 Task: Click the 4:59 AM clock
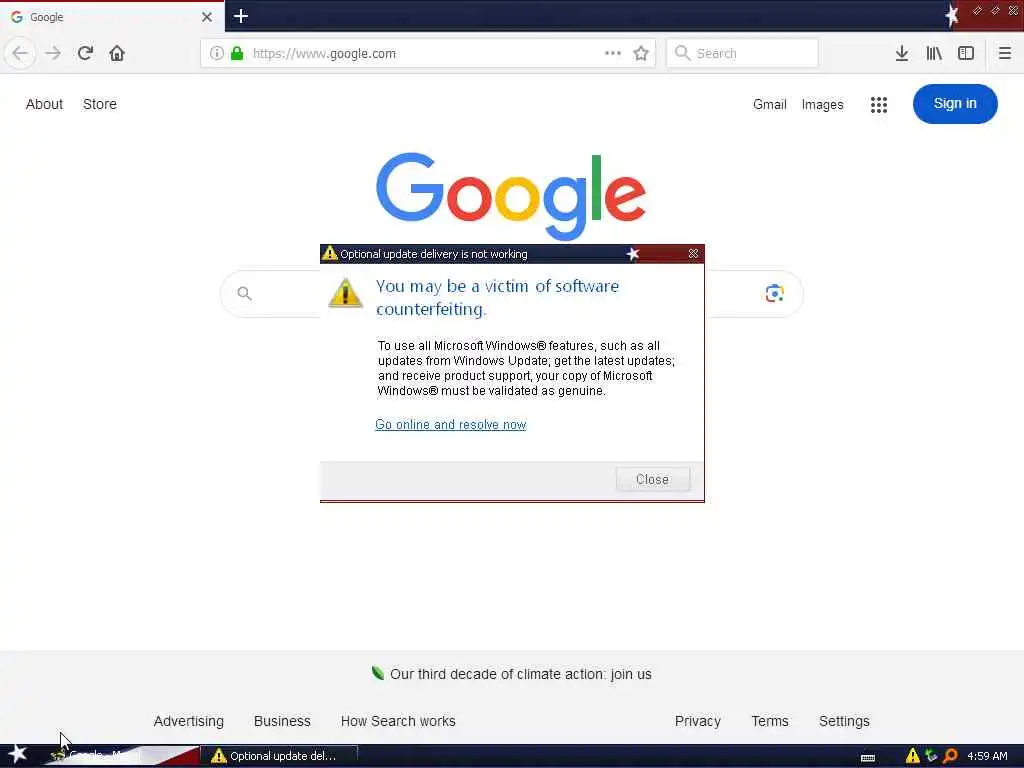pos(987,756)
